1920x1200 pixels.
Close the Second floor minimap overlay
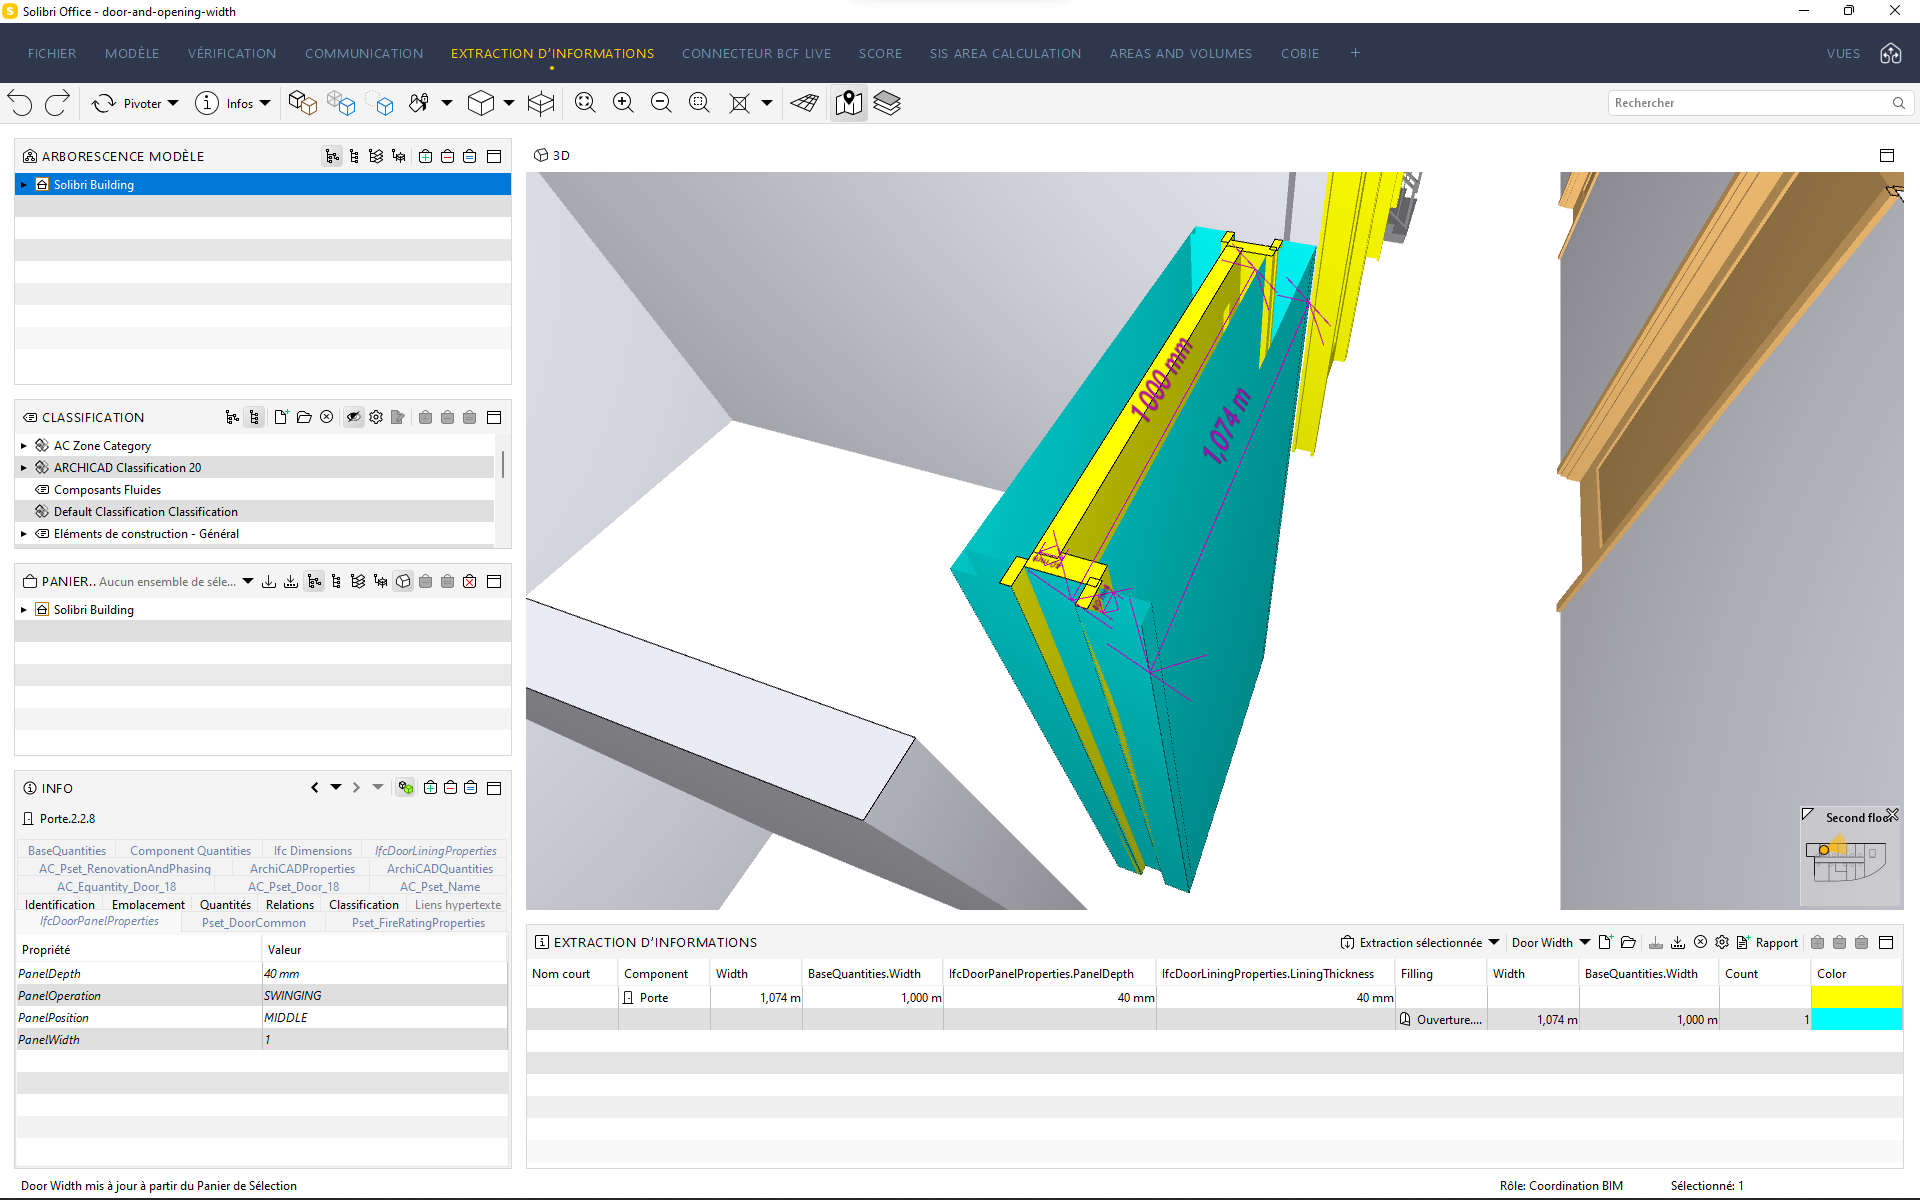tap(1892, 815)
